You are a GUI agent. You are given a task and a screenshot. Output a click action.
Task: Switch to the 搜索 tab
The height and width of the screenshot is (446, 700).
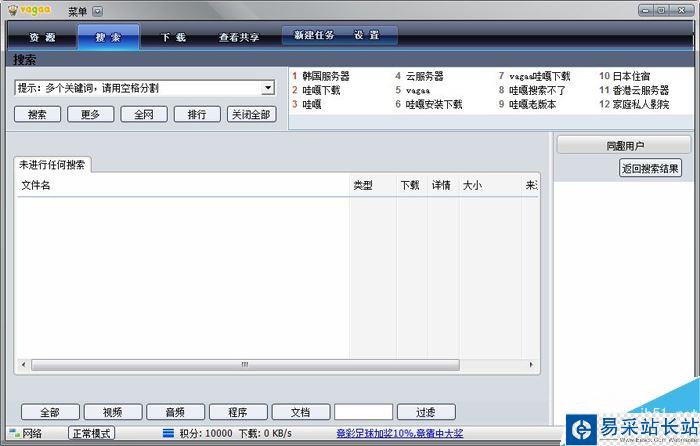click(108, 38)
